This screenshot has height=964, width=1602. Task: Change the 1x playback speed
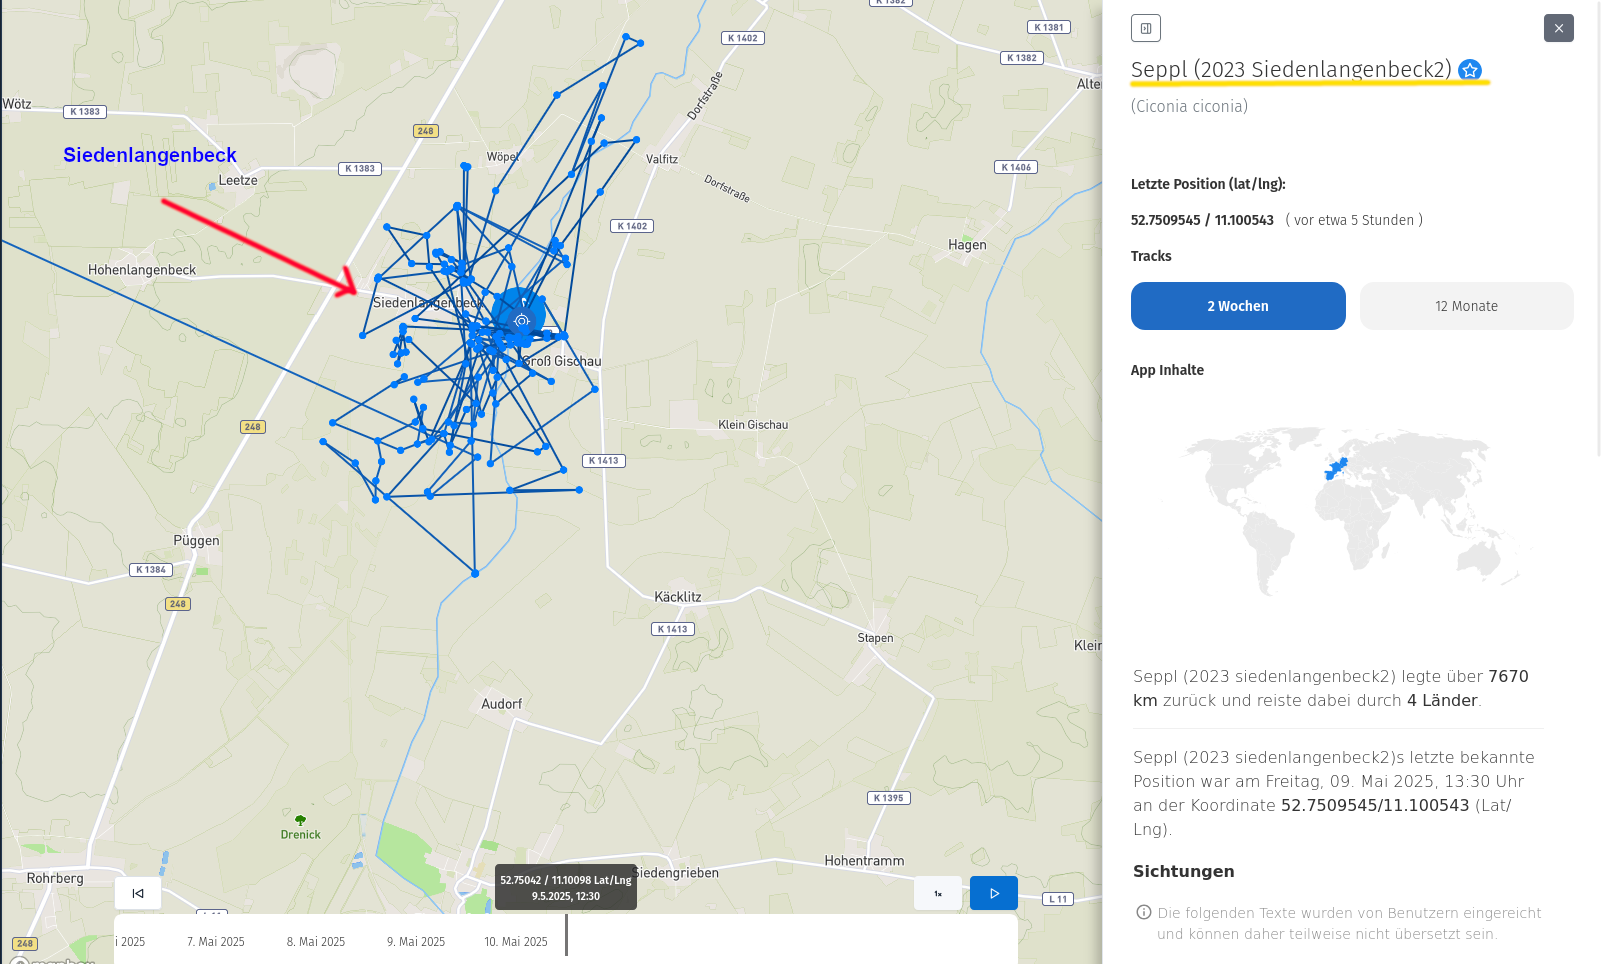pyautogui.click(x=938, y=893)
